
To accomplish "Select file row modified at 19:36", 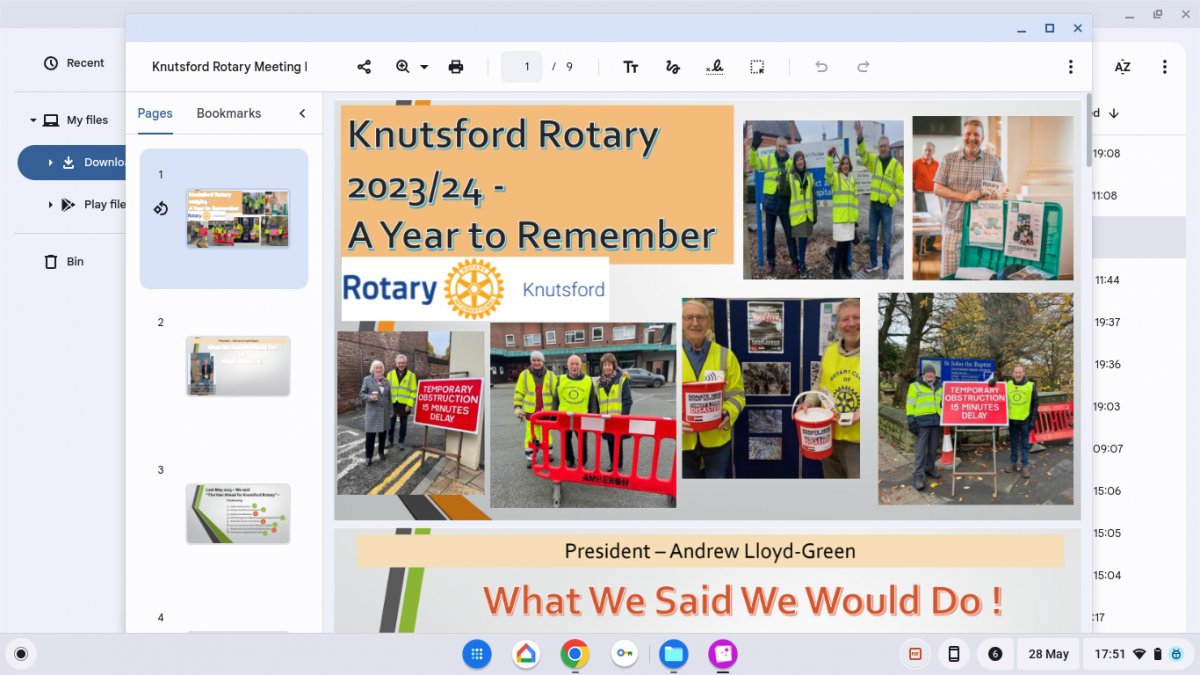I will tap(1140, 365).
